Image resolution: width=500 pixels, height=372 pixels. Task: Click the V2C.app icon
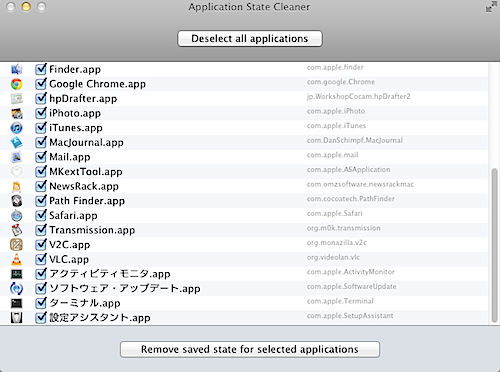pyautogui.click(x=16, y=245)
